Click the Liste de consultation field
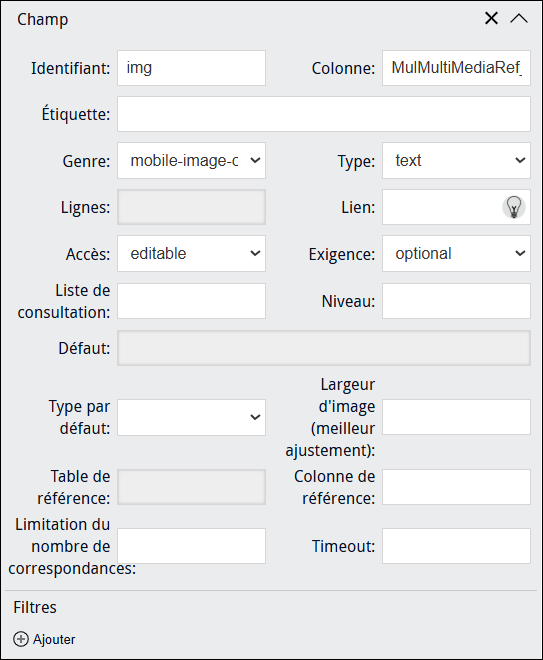 [192, 301]
